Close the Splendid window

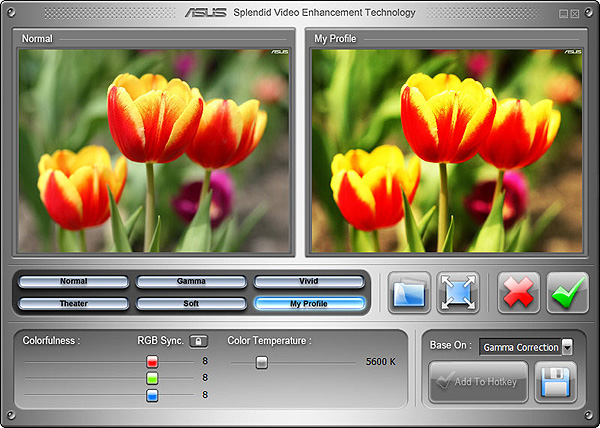(575, 14)
